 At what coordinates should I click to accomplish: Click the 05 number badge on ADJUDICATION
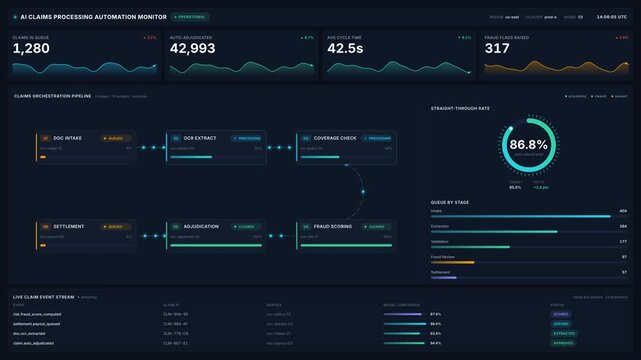point(175,226)
